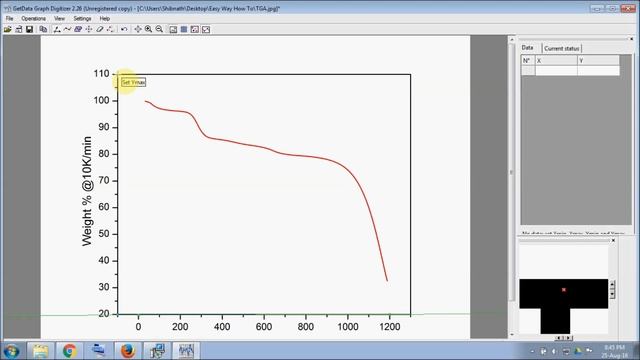This screenshot has height=360, width=640.
Task: Open the Operations menu
Action: click(x=33, y=19)
